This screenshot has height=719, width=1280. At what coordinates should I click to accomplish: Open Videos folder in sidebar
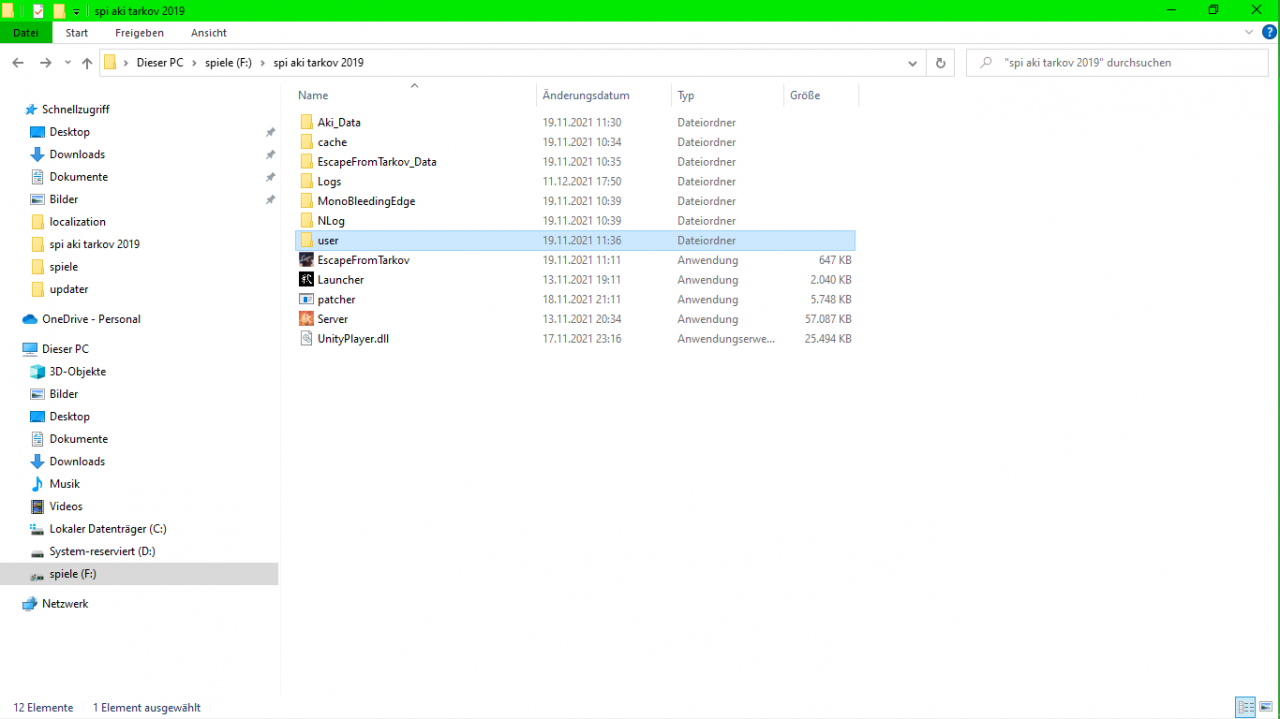[x=66, y=506]
